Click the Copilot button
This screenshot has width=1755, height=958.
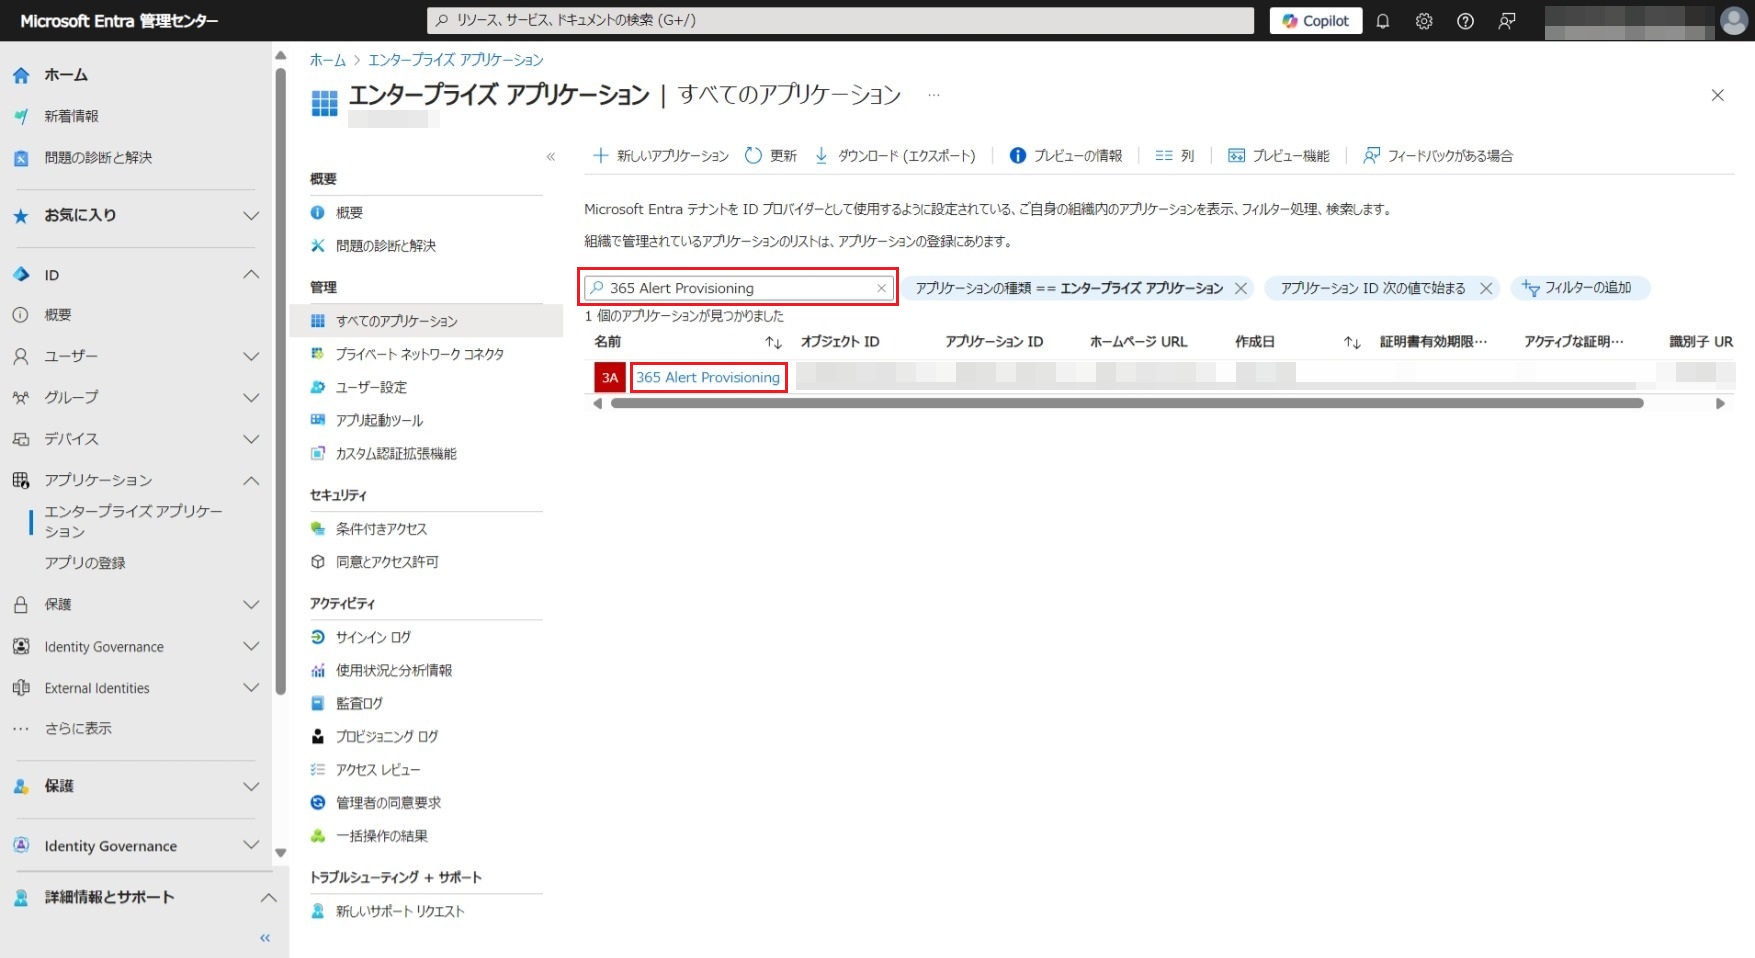(x=1315, y=21)
